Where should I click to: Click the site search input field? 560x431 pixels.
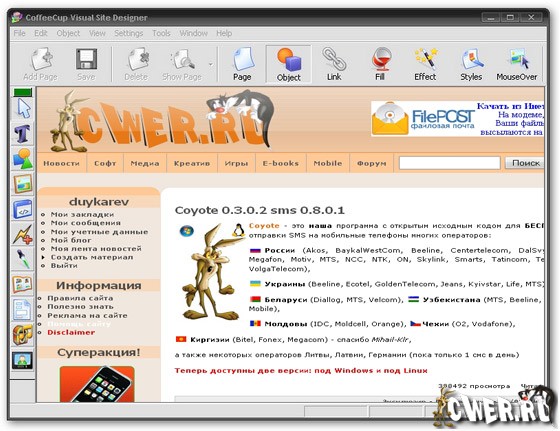449,163
